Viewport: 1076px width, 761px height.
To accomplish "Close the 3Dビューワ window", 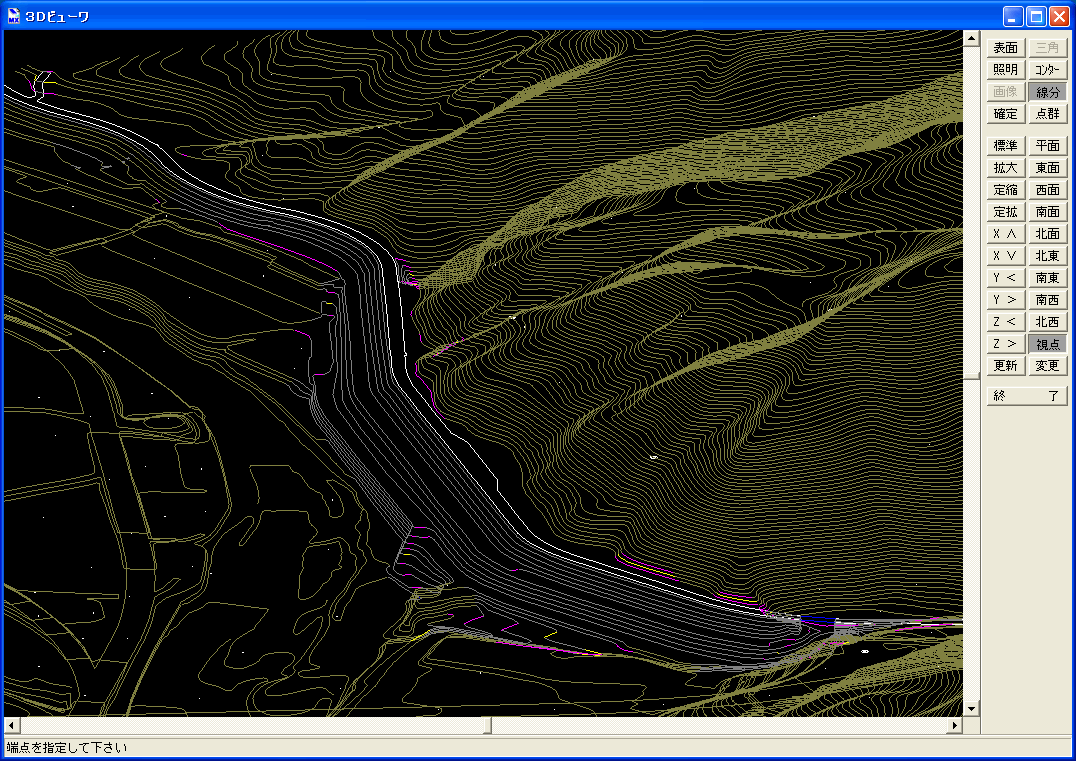I will tap(1059, 16).
